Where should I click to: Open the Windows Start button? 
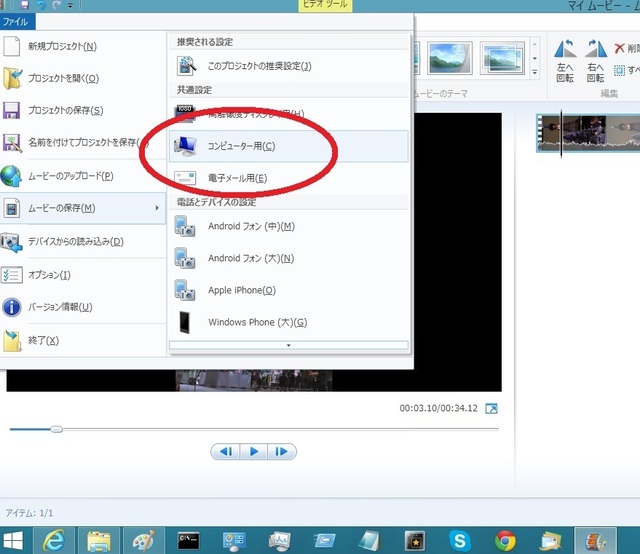pos(13,541)
